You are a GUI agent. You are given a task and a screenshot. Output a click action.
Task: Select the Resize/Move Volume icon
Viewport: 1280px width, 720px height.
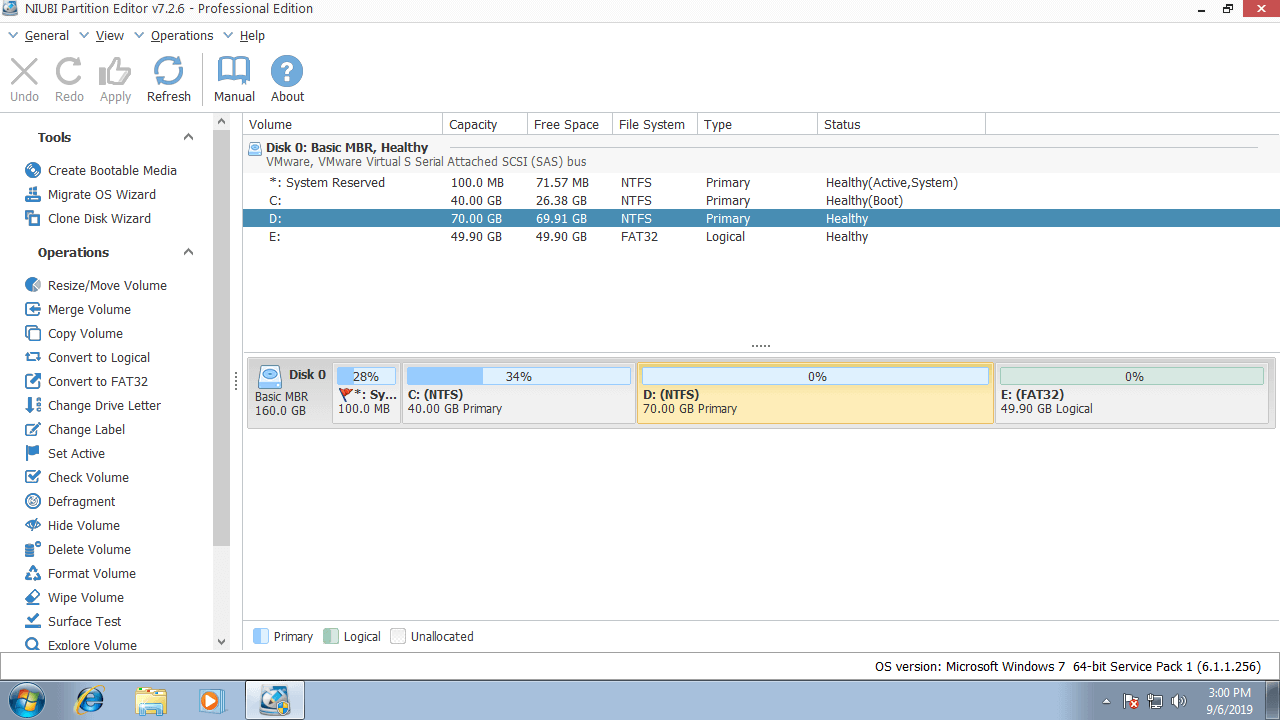click(33, 285)
